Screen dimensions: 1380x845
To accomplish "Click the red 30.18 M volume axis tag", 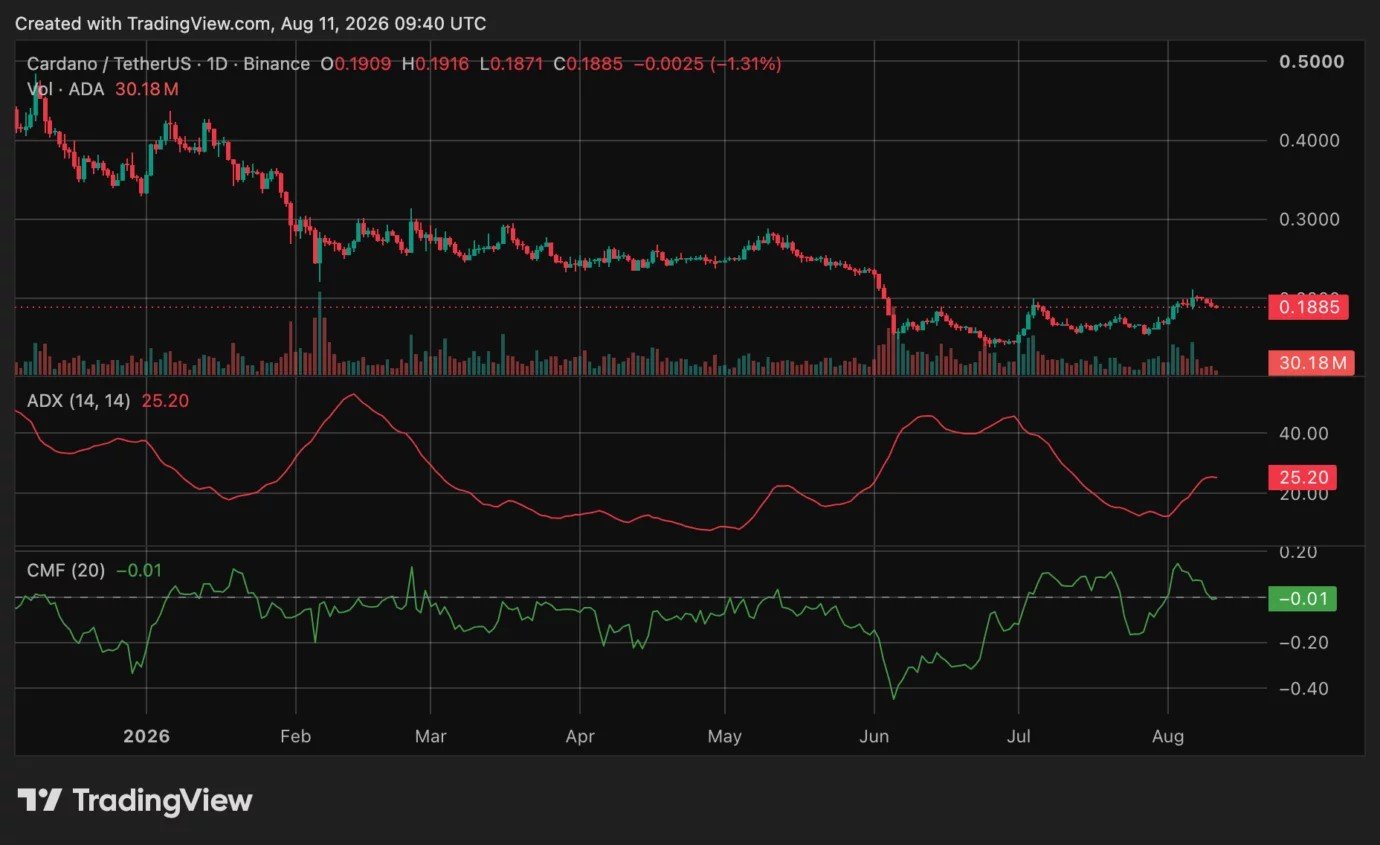I will (1310, 362).
